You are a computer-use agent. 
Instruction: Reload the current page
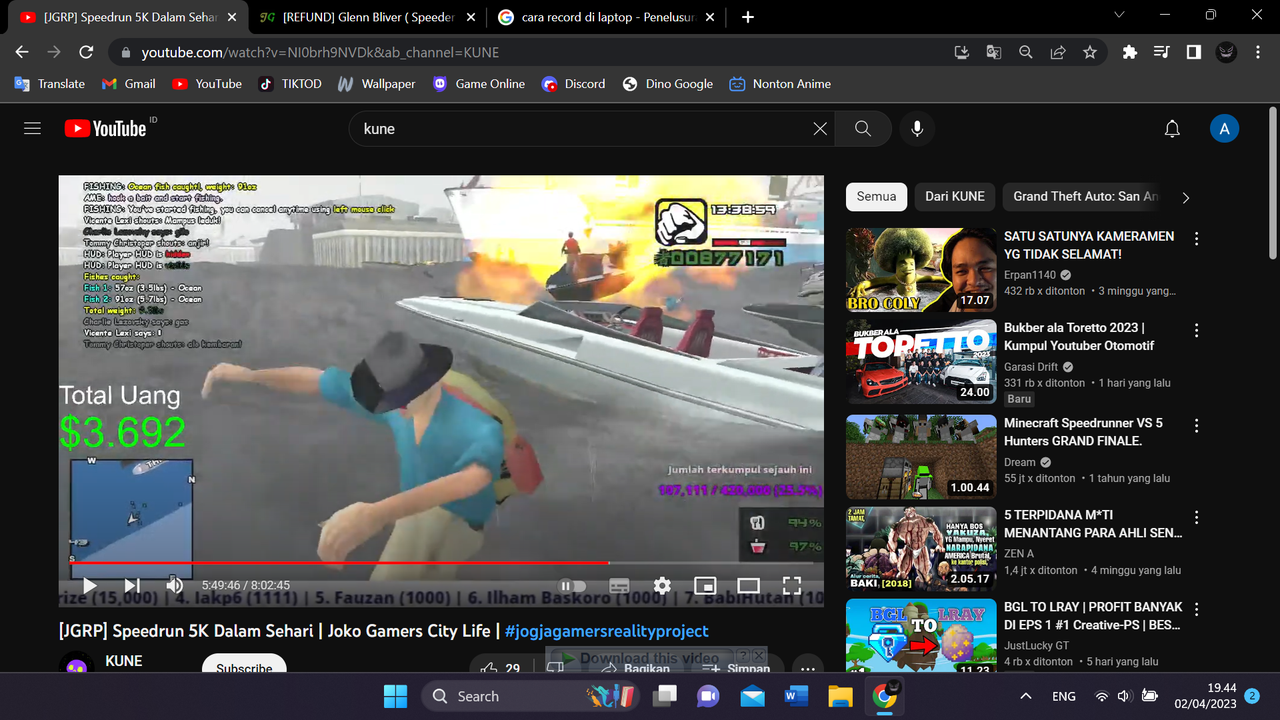86,52
